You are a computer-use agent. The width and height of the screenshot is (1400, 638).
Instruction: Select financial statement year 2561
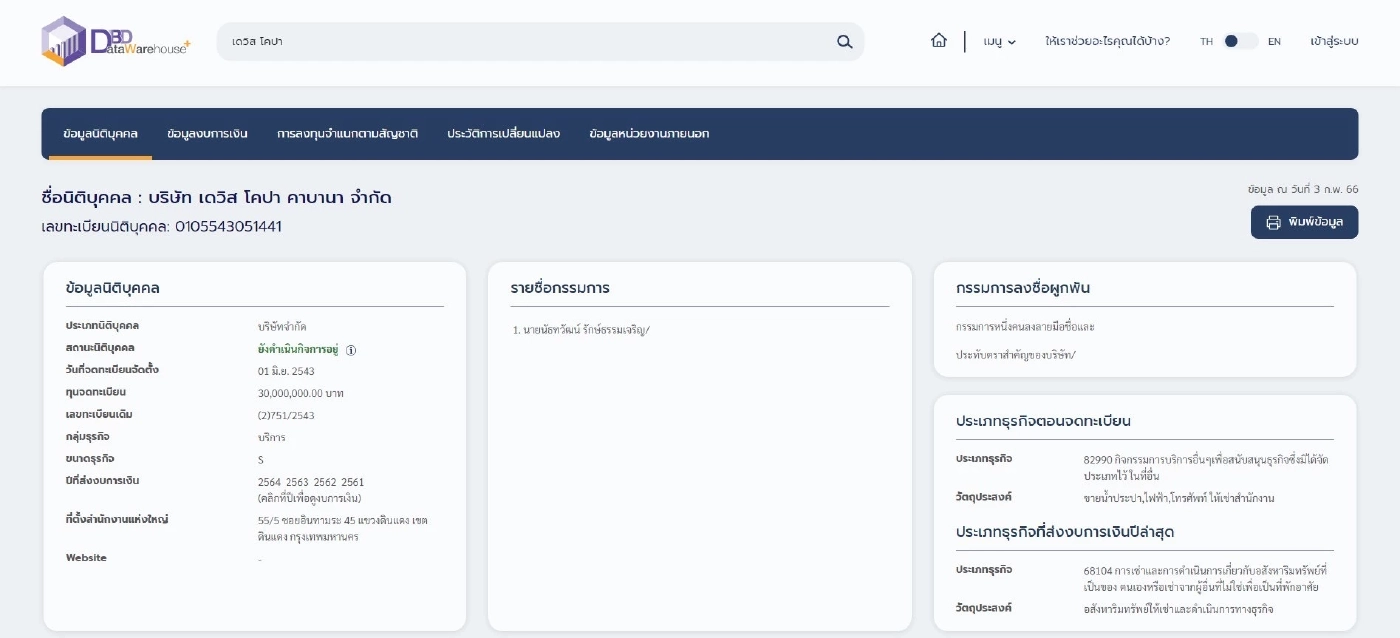click(353, 482)
